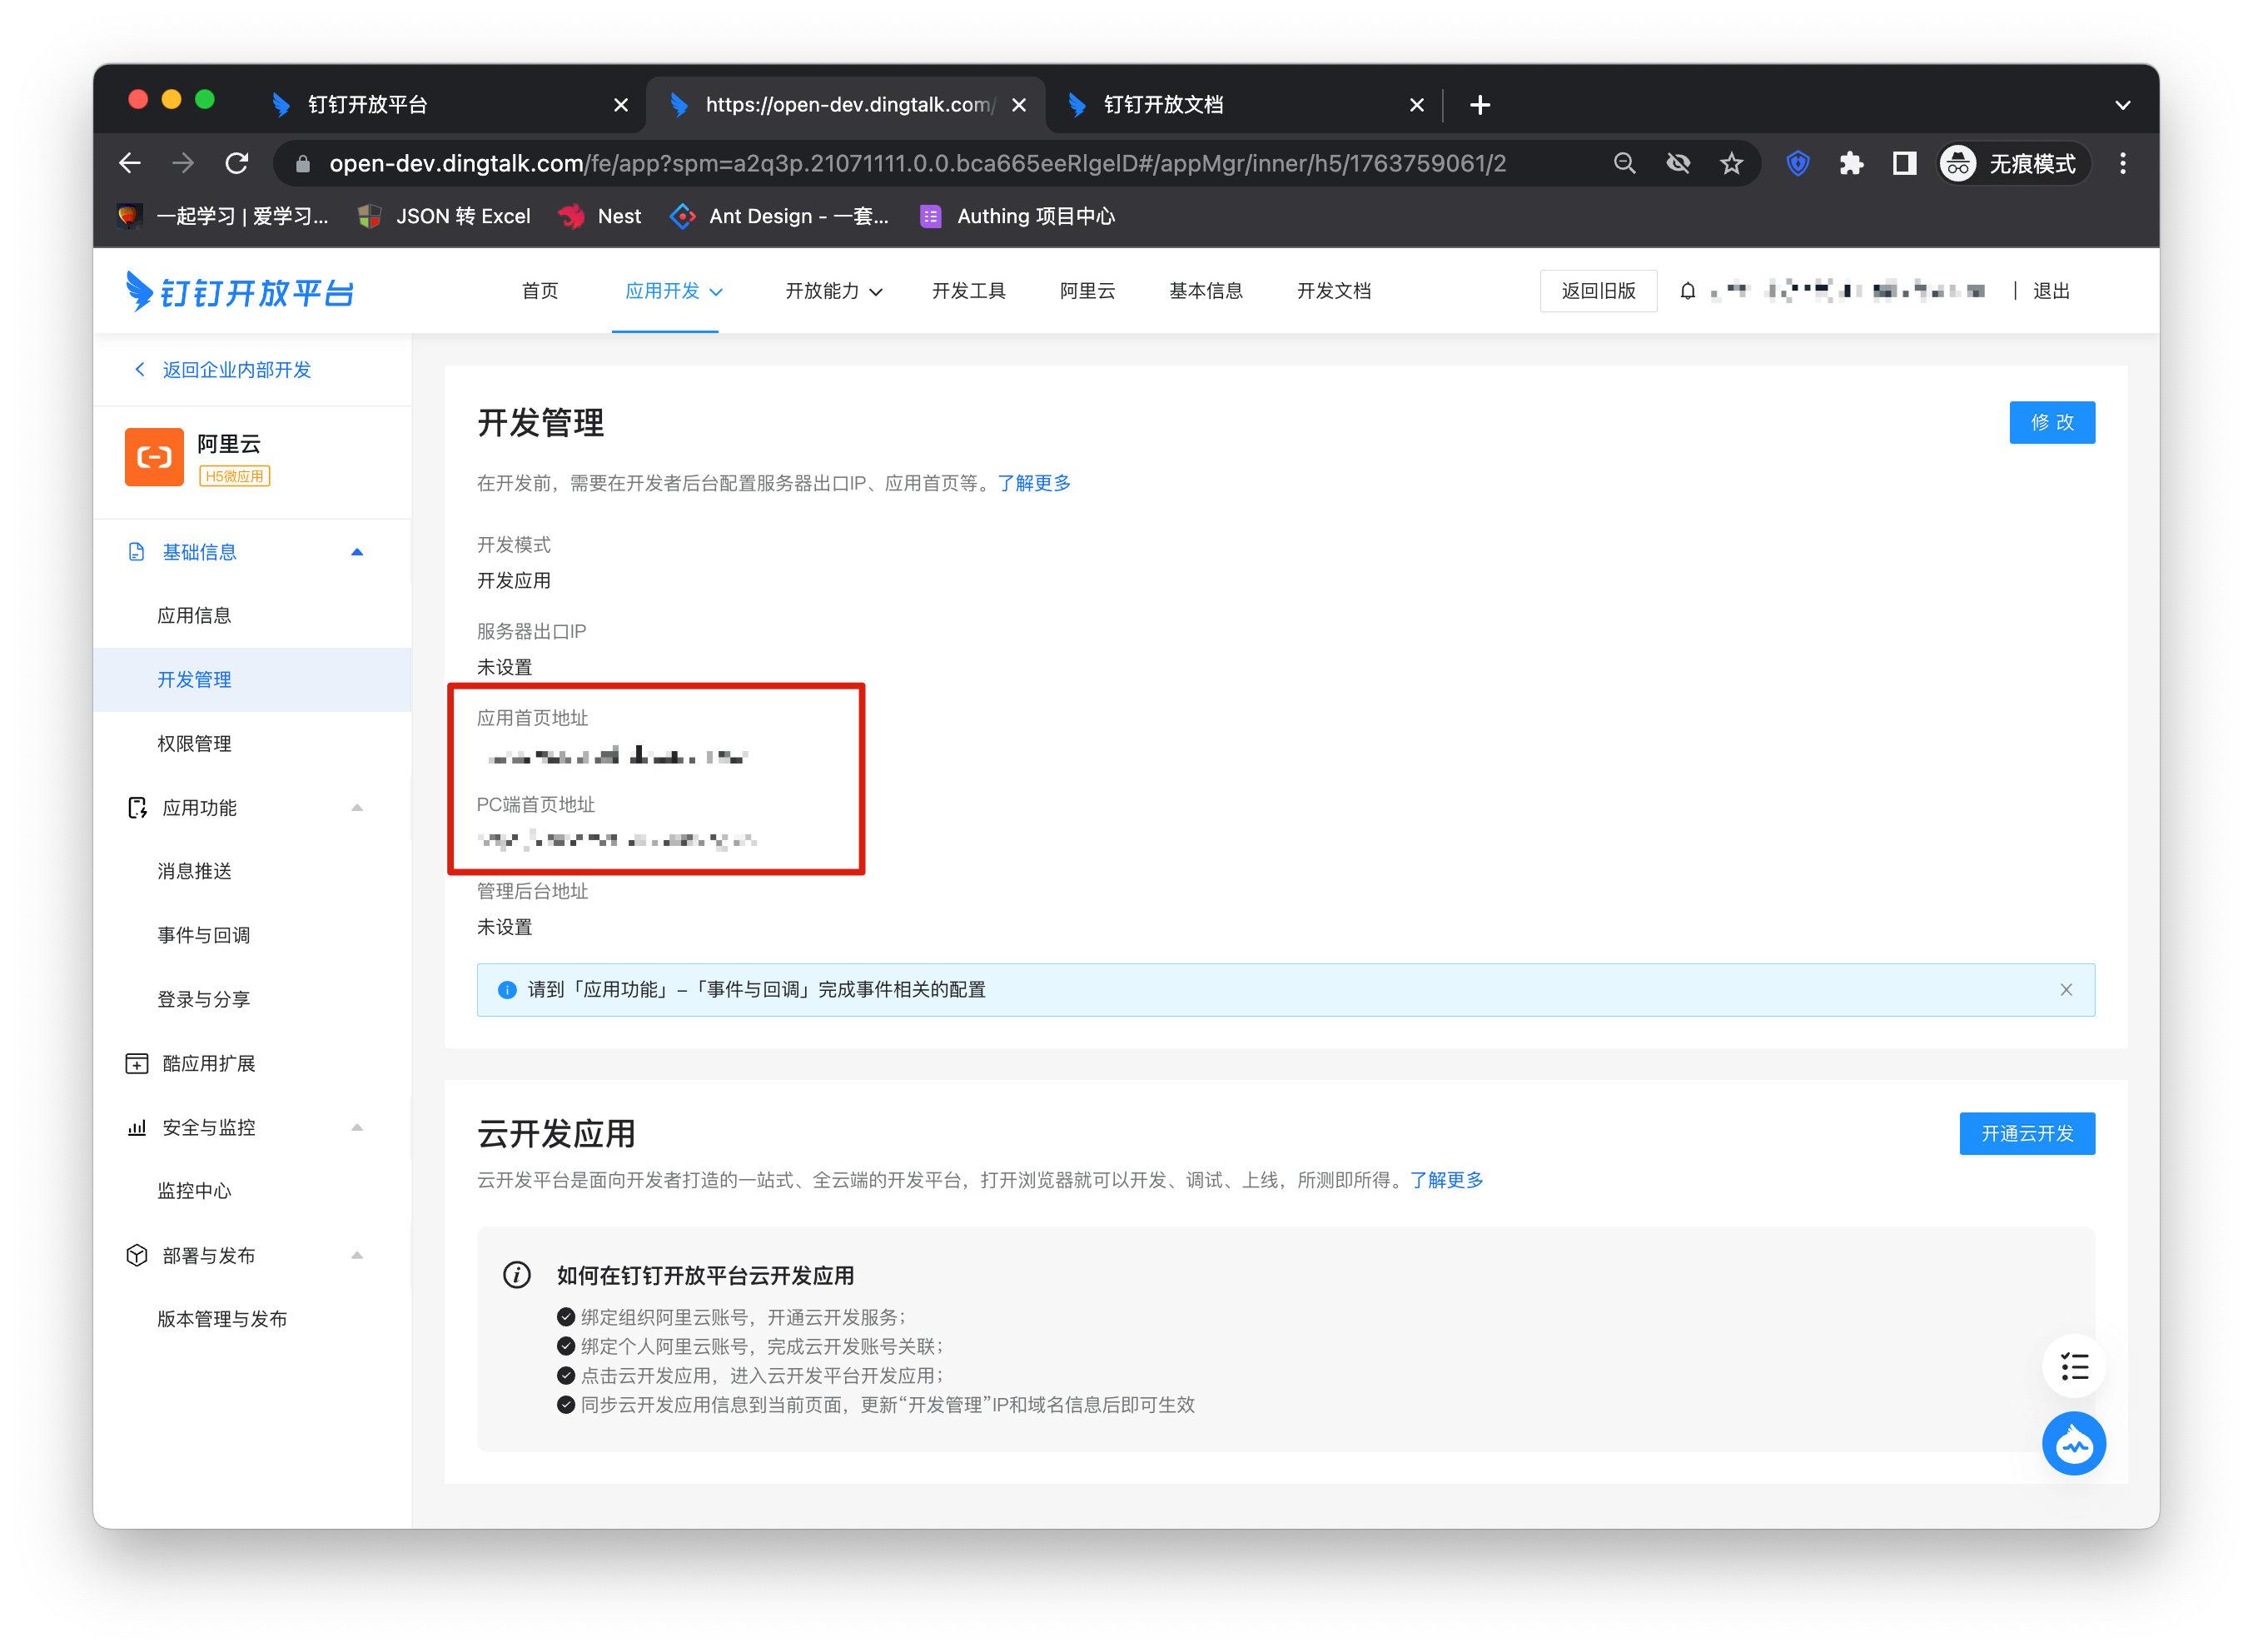Click the notification bell icon
This screenshot has width=2253, height=1652.
(1687, 291)
